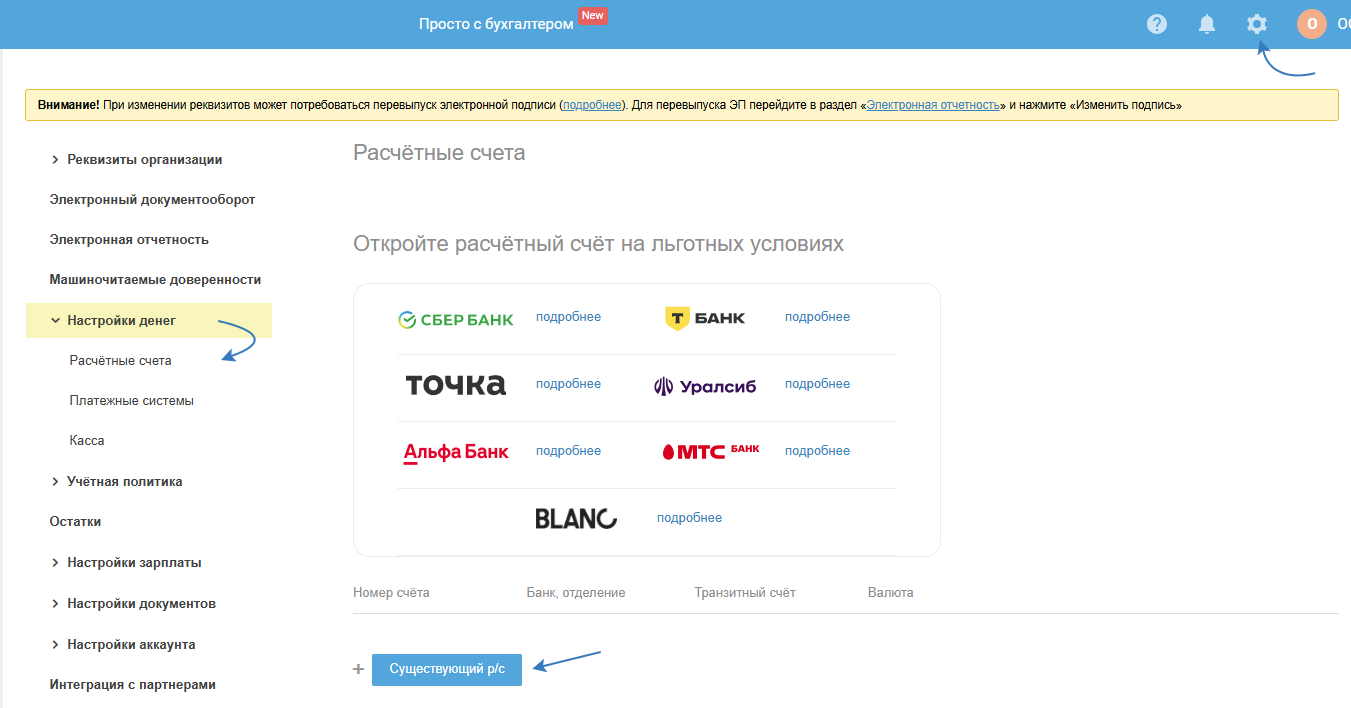Click the Точка bank logo
1351x708 pixels.
[x=456, y=385]
